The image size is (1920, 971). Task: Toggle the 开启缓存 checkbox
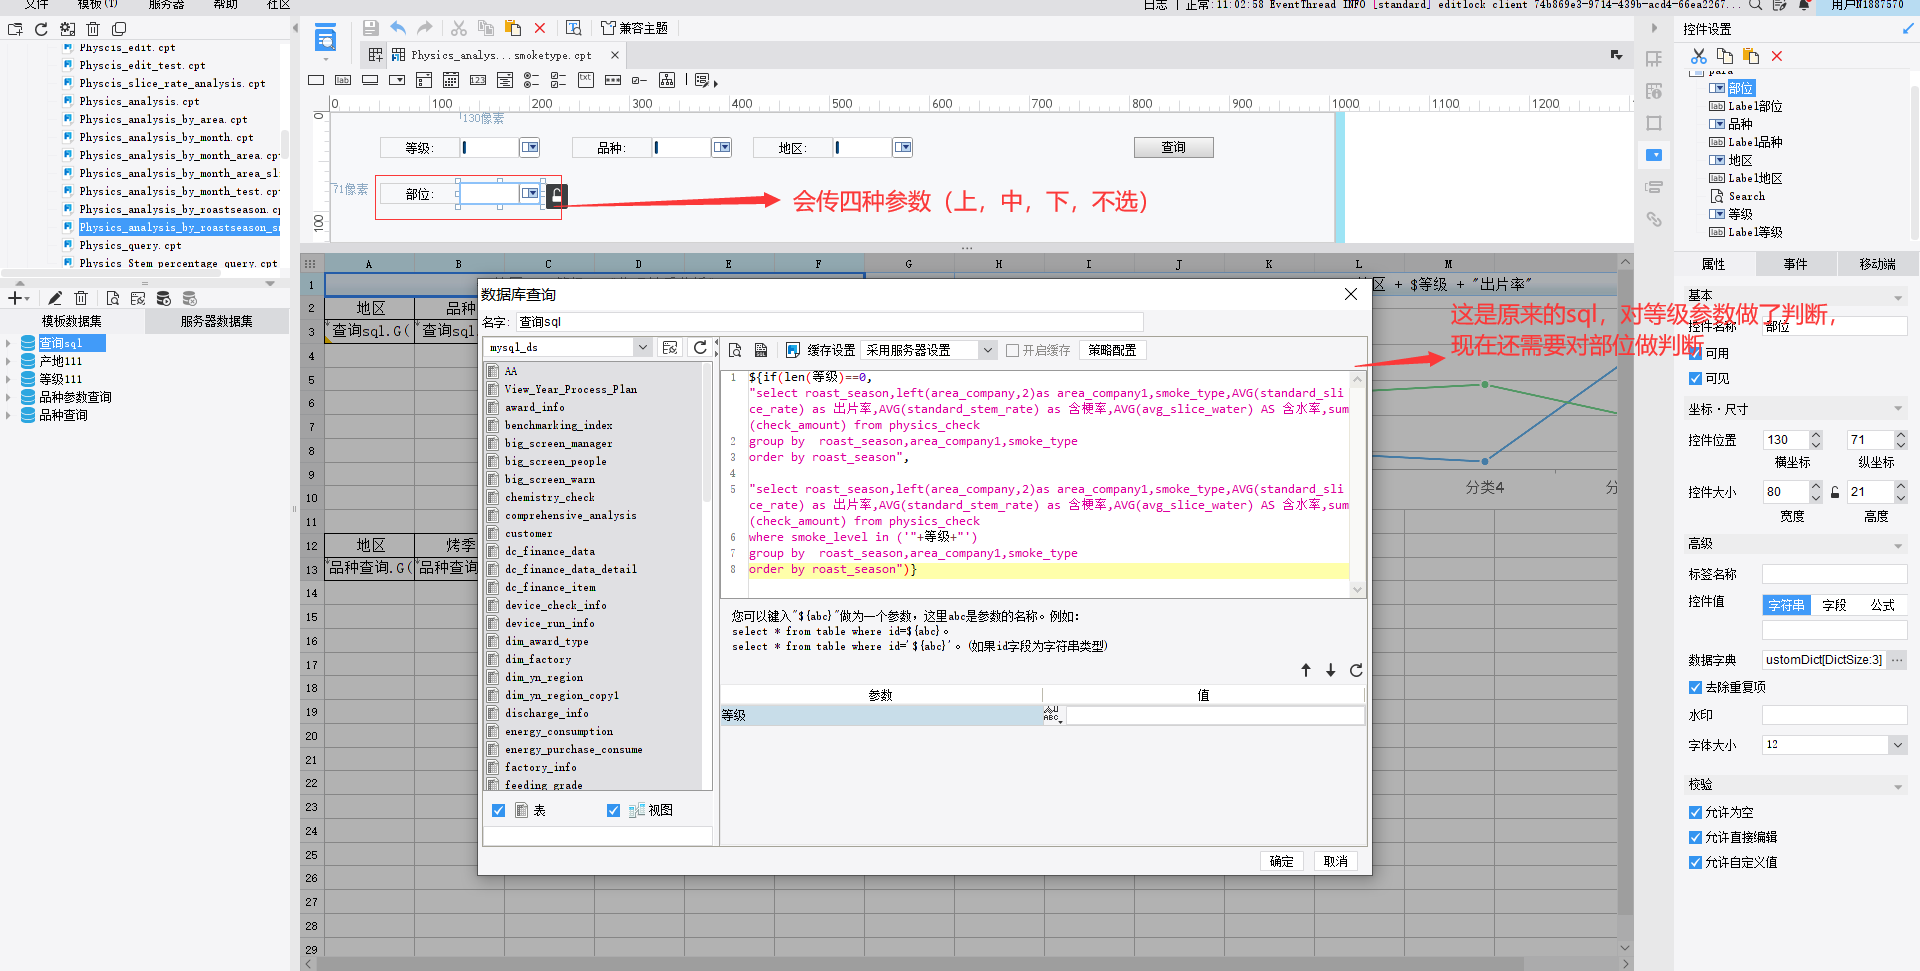pyautogui.click(x=1012, y=350)
